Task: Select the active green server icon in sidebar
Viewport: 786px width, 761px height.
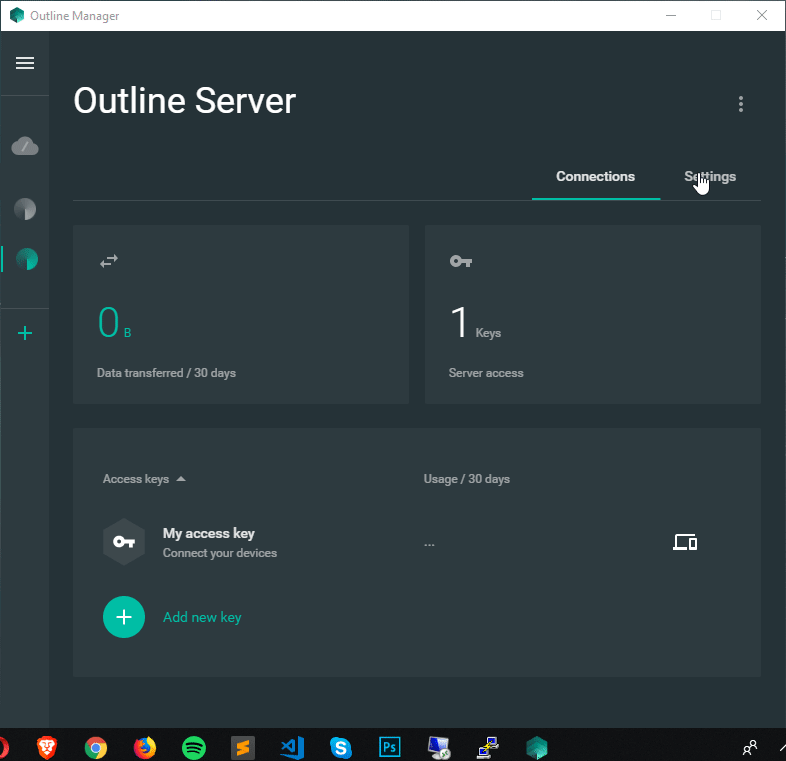Action: (x=27, y=259)
